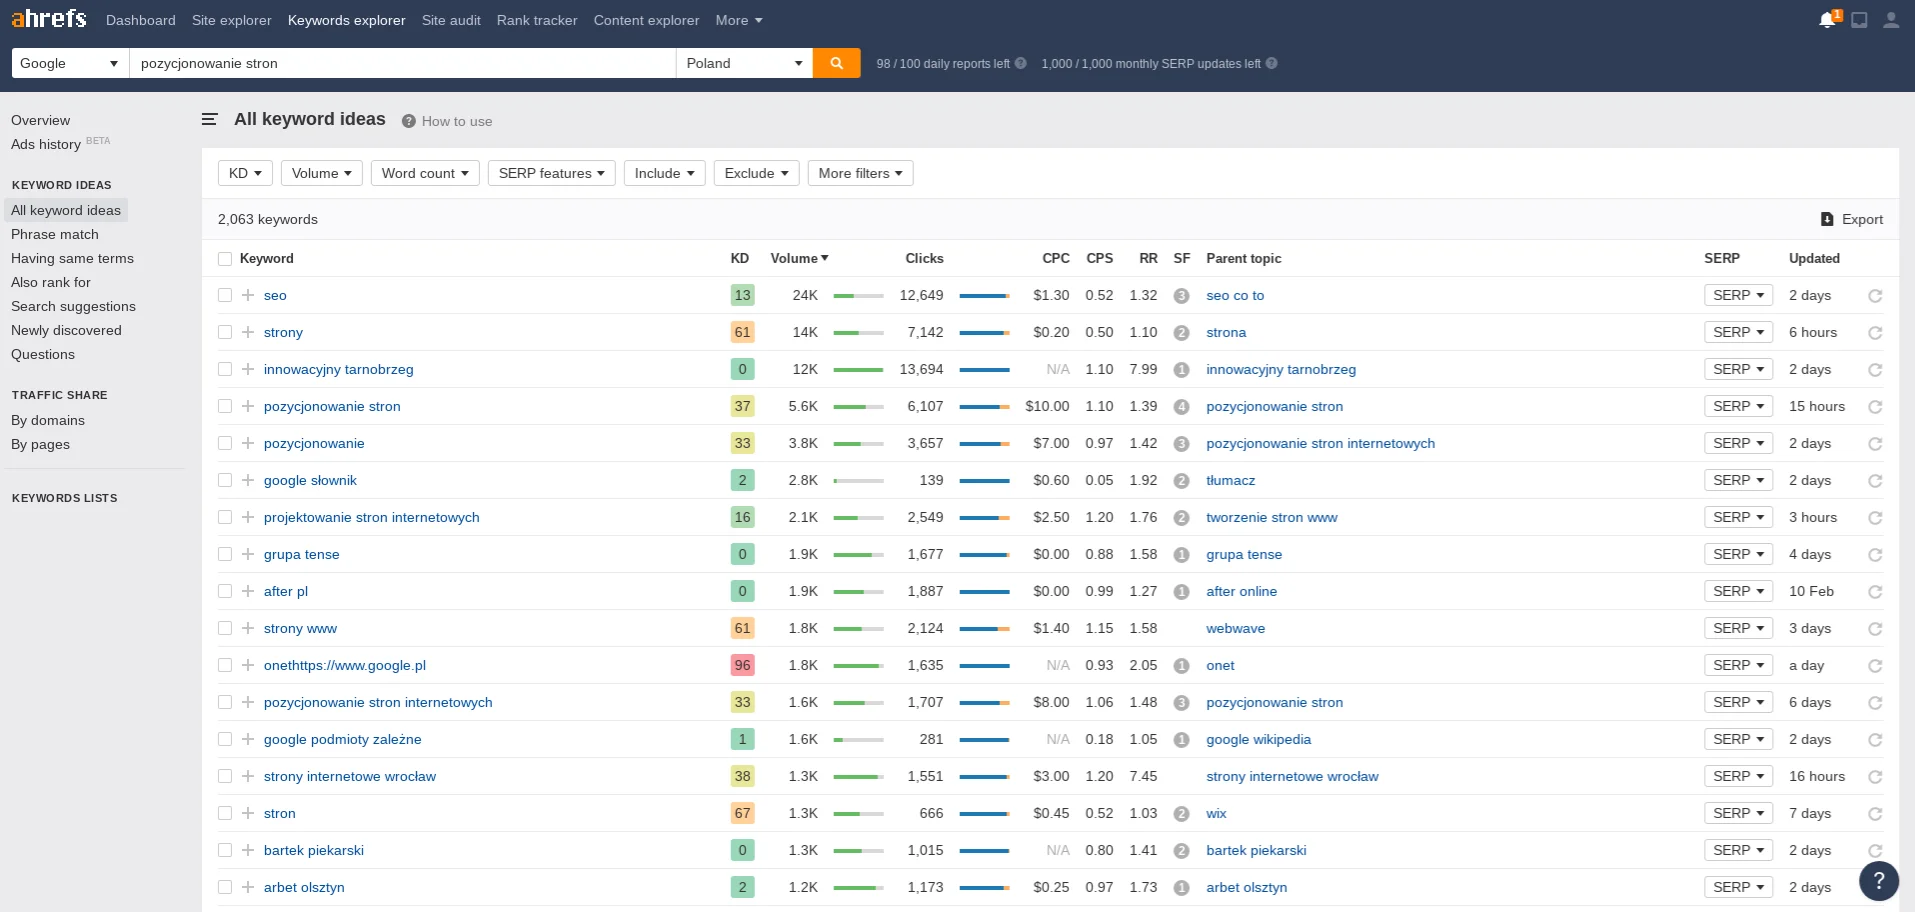Click the Export download icon
The width and height of the screenshot is (1915, 912).
tap(1827, 219)
